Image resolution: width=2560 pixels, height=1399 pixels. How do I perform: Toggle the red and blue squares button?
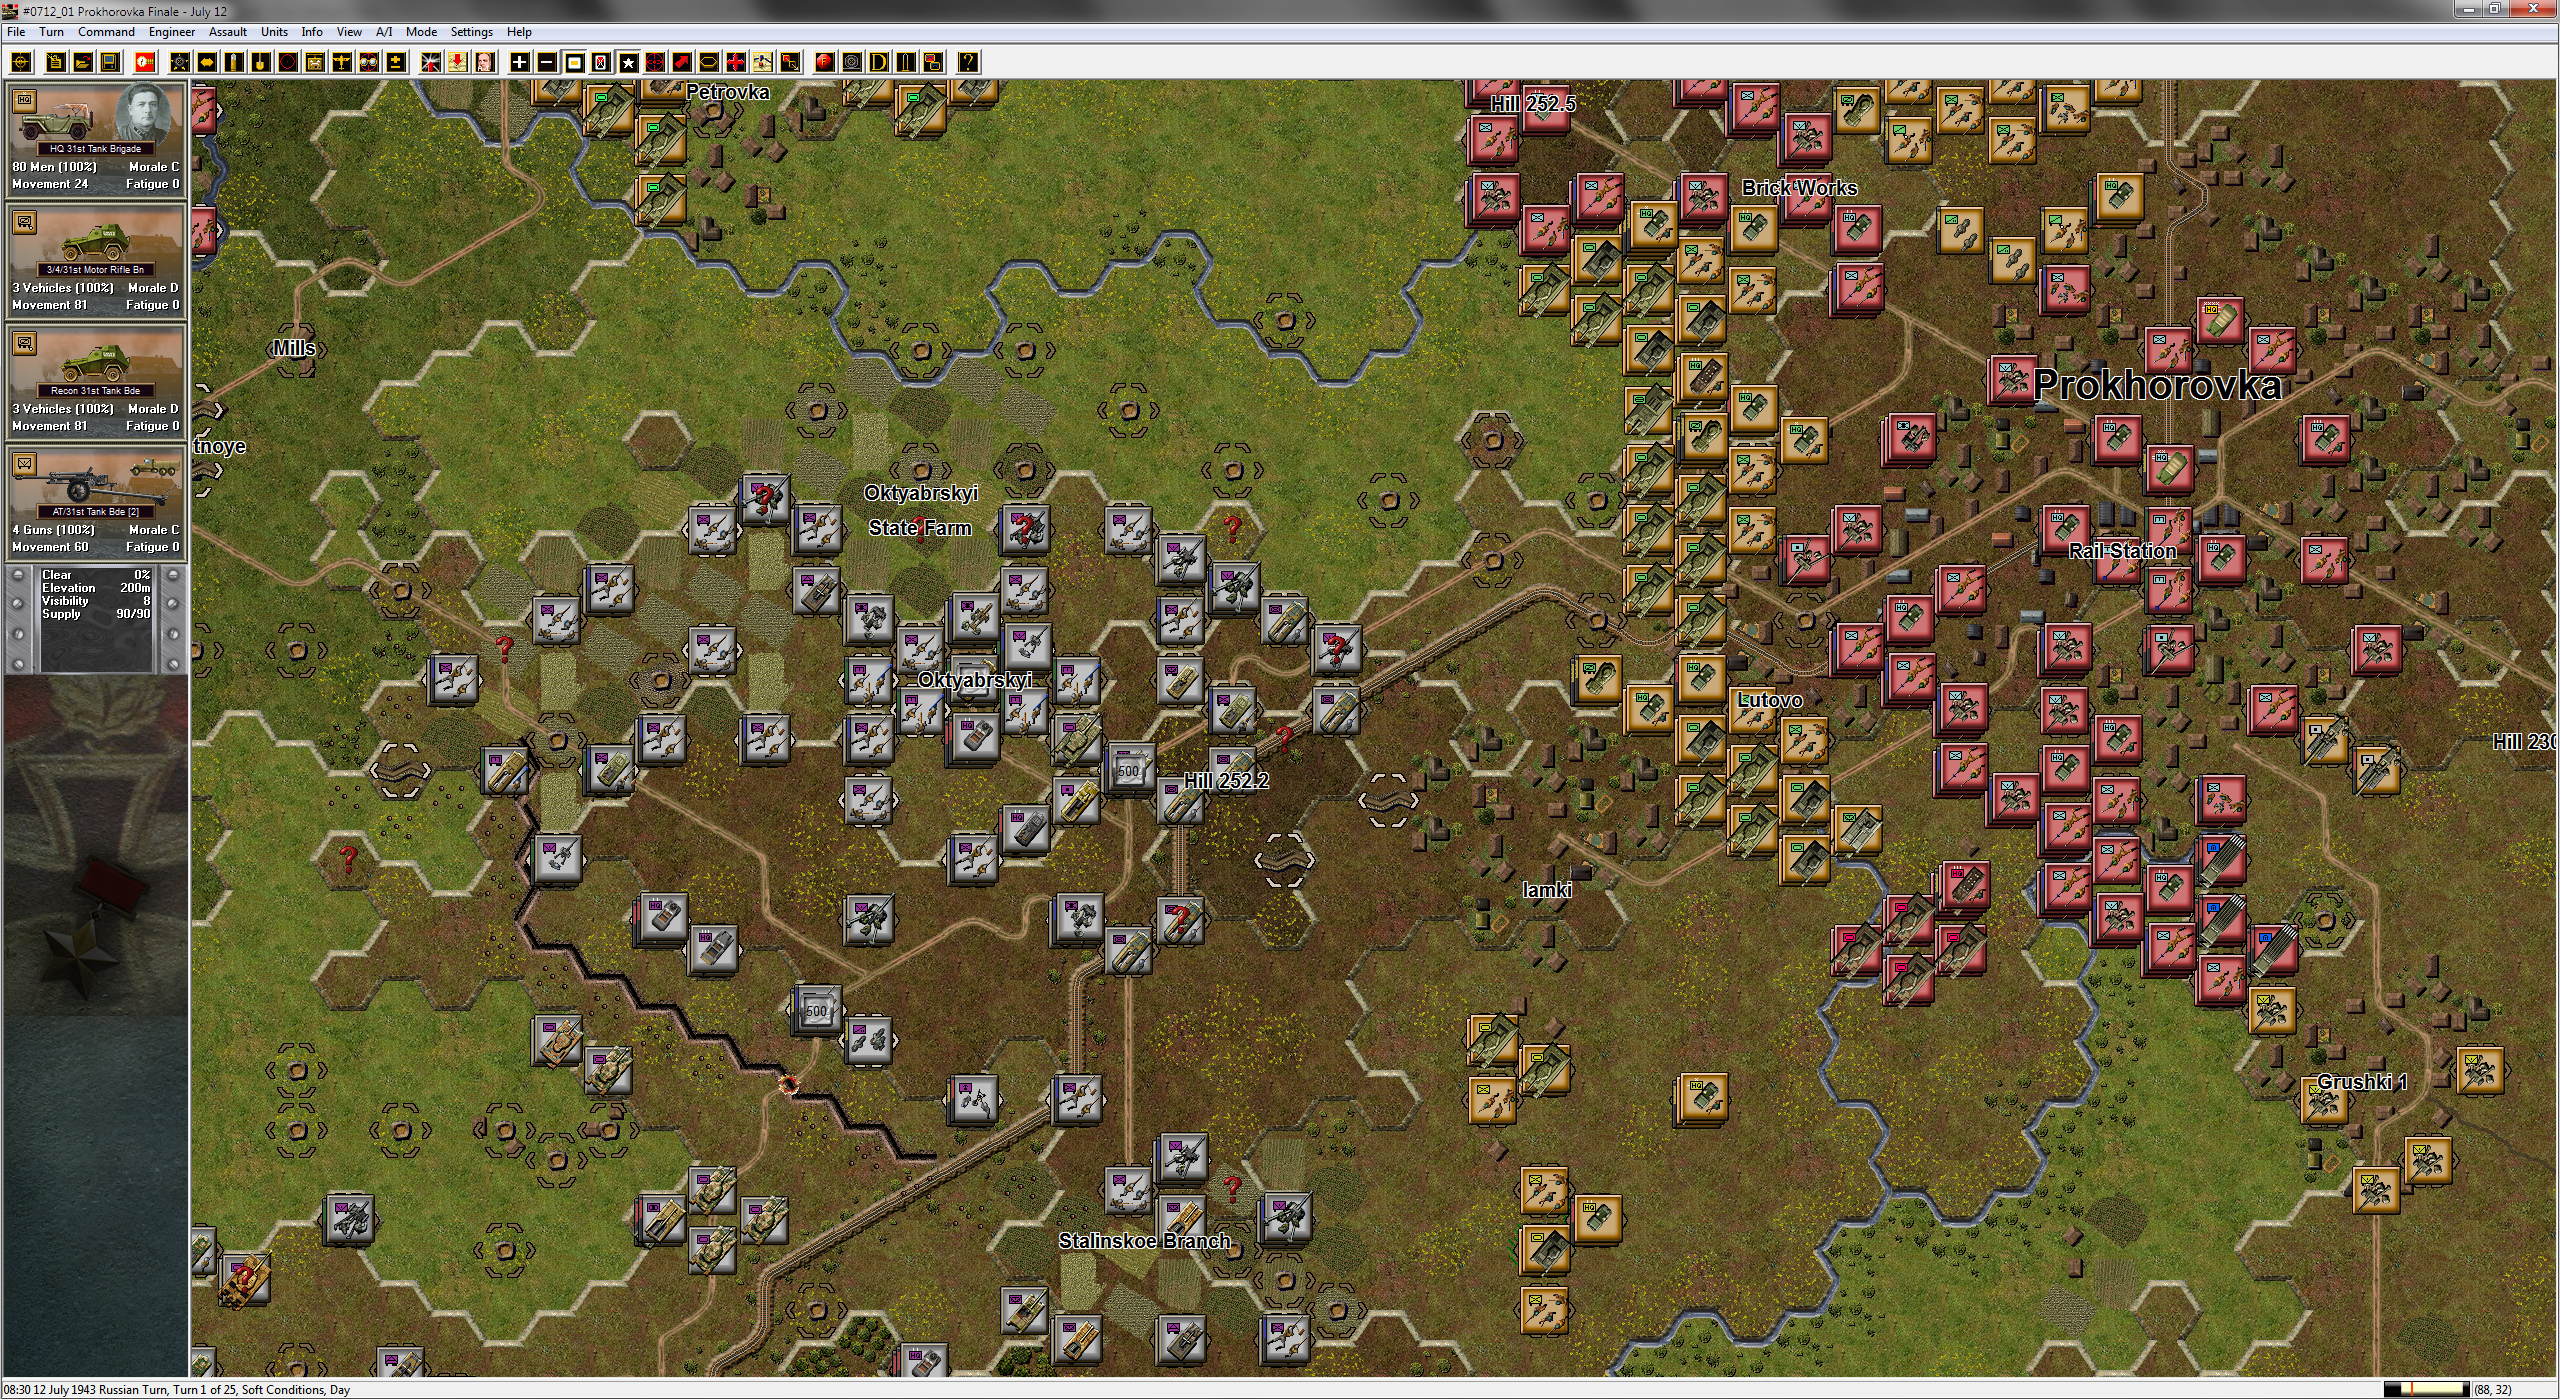click(x=932, y=62)
